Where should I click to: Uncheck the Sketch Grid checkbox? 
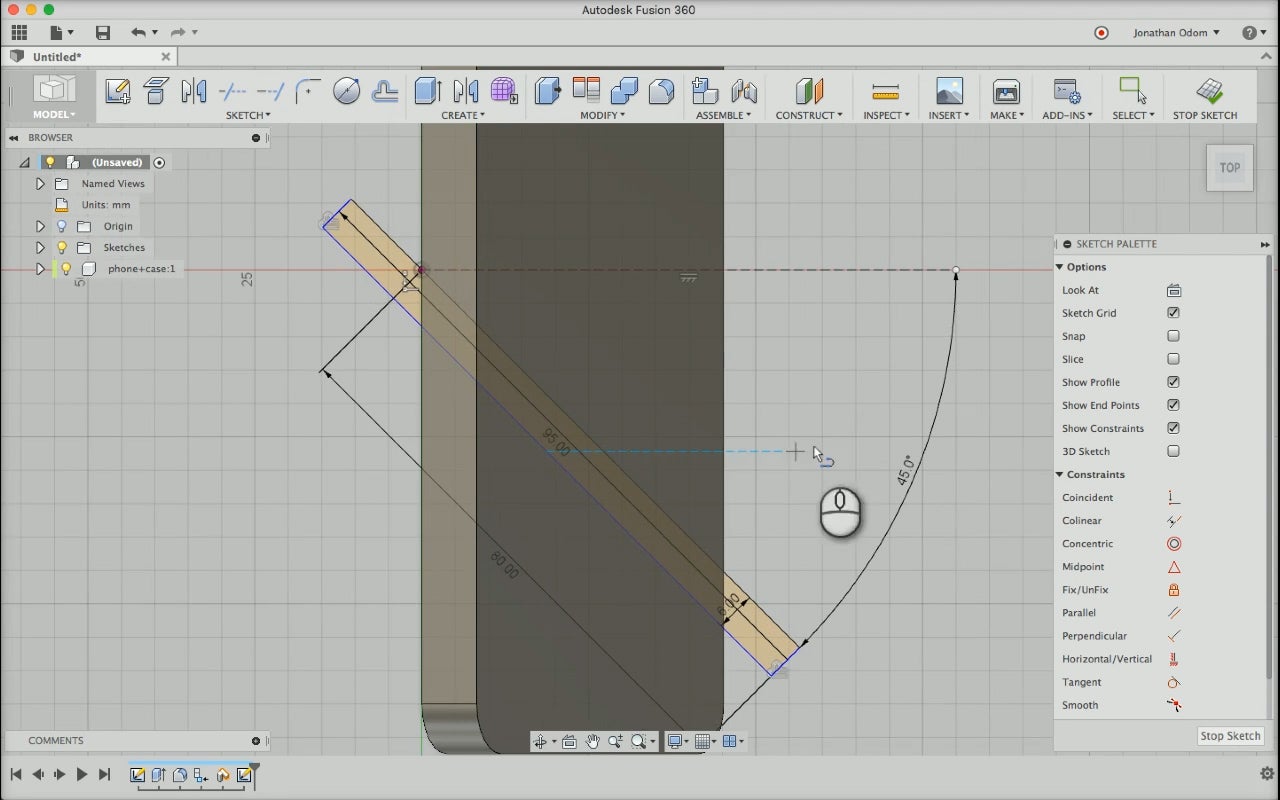click(x=1173, y=313)
